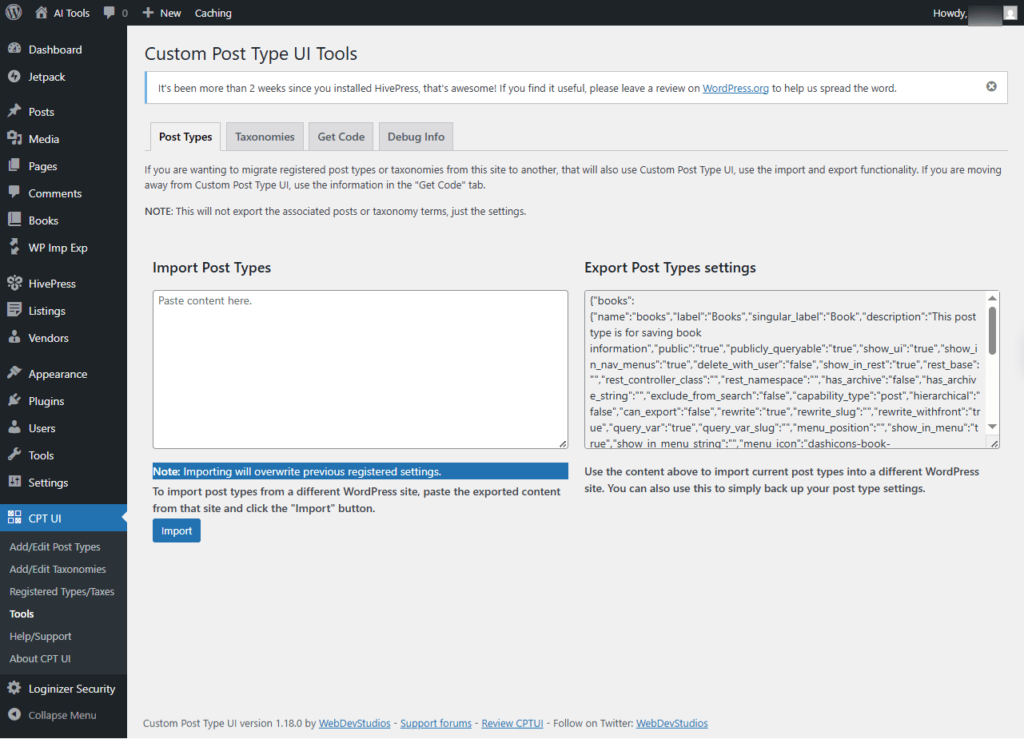Screen dimensions: 1024x739
Task: Click the Loginizer Security gear icon
Action: (x=14, y=689)
